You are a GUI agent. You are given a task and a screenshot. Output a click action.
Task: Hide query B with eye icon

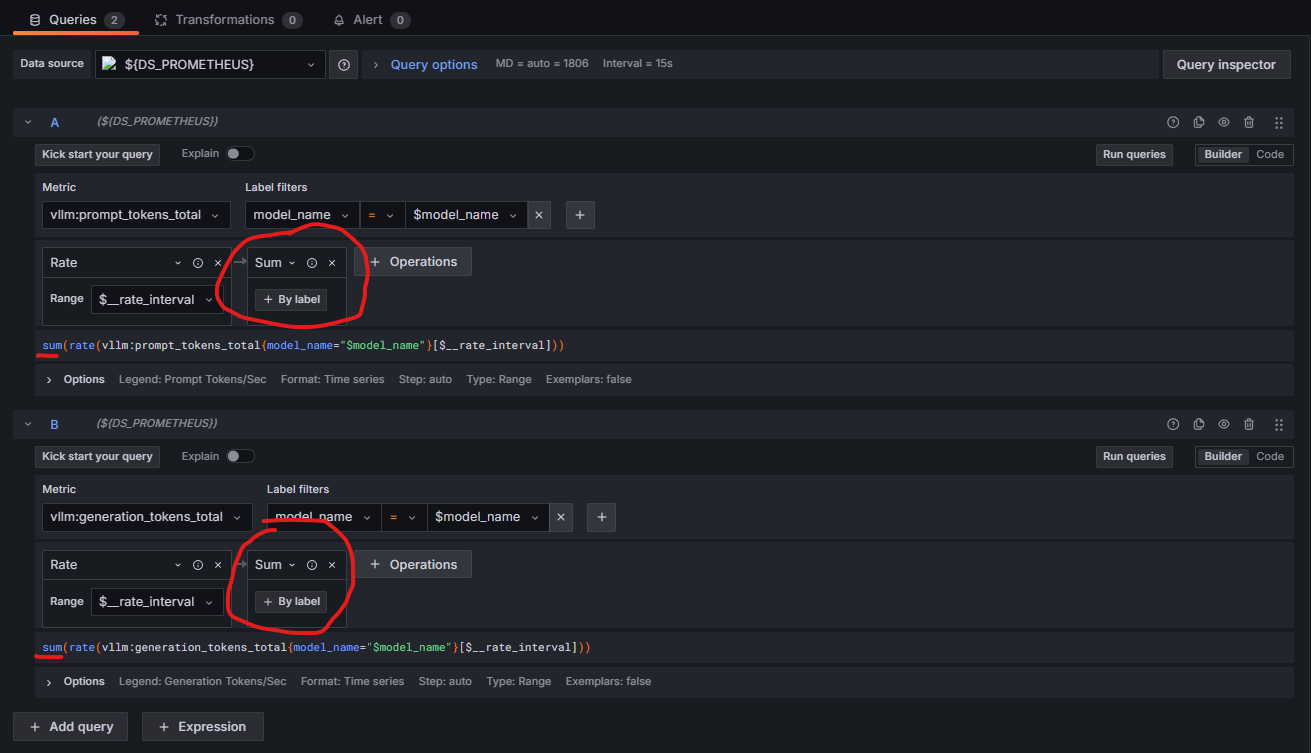[1224, 424]
